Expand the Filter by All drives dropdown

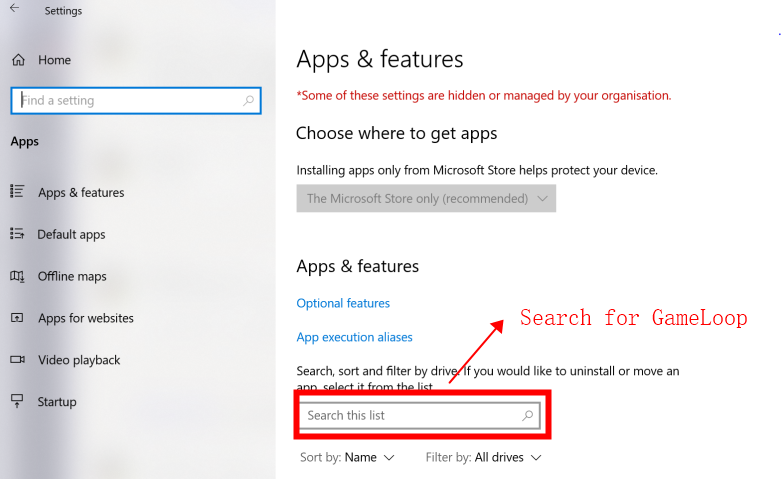click(x=483, y=457)
